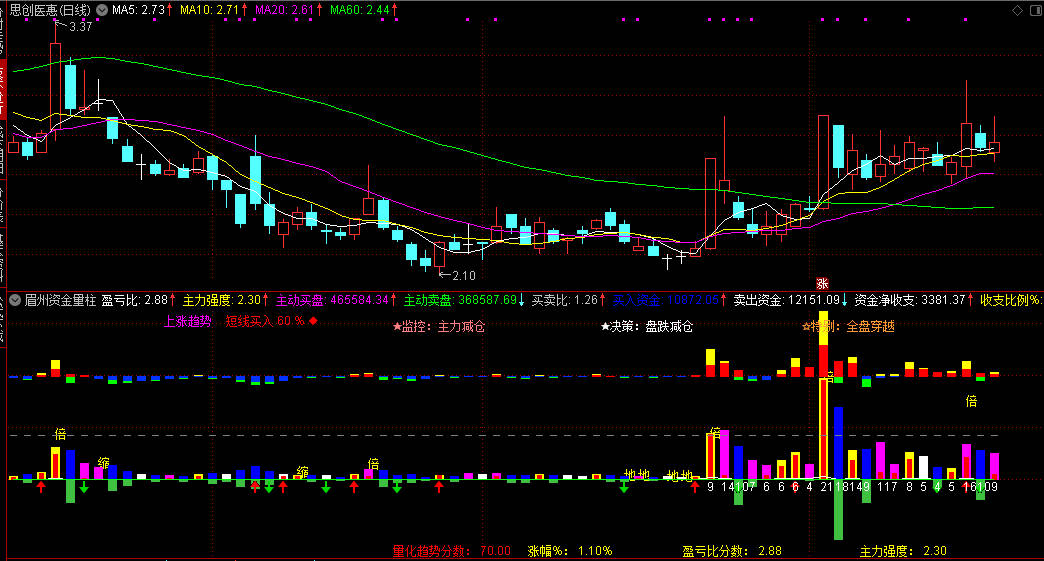Click the diamond icon at top right
This screenshot has height=561, width=1044.
1017,10
